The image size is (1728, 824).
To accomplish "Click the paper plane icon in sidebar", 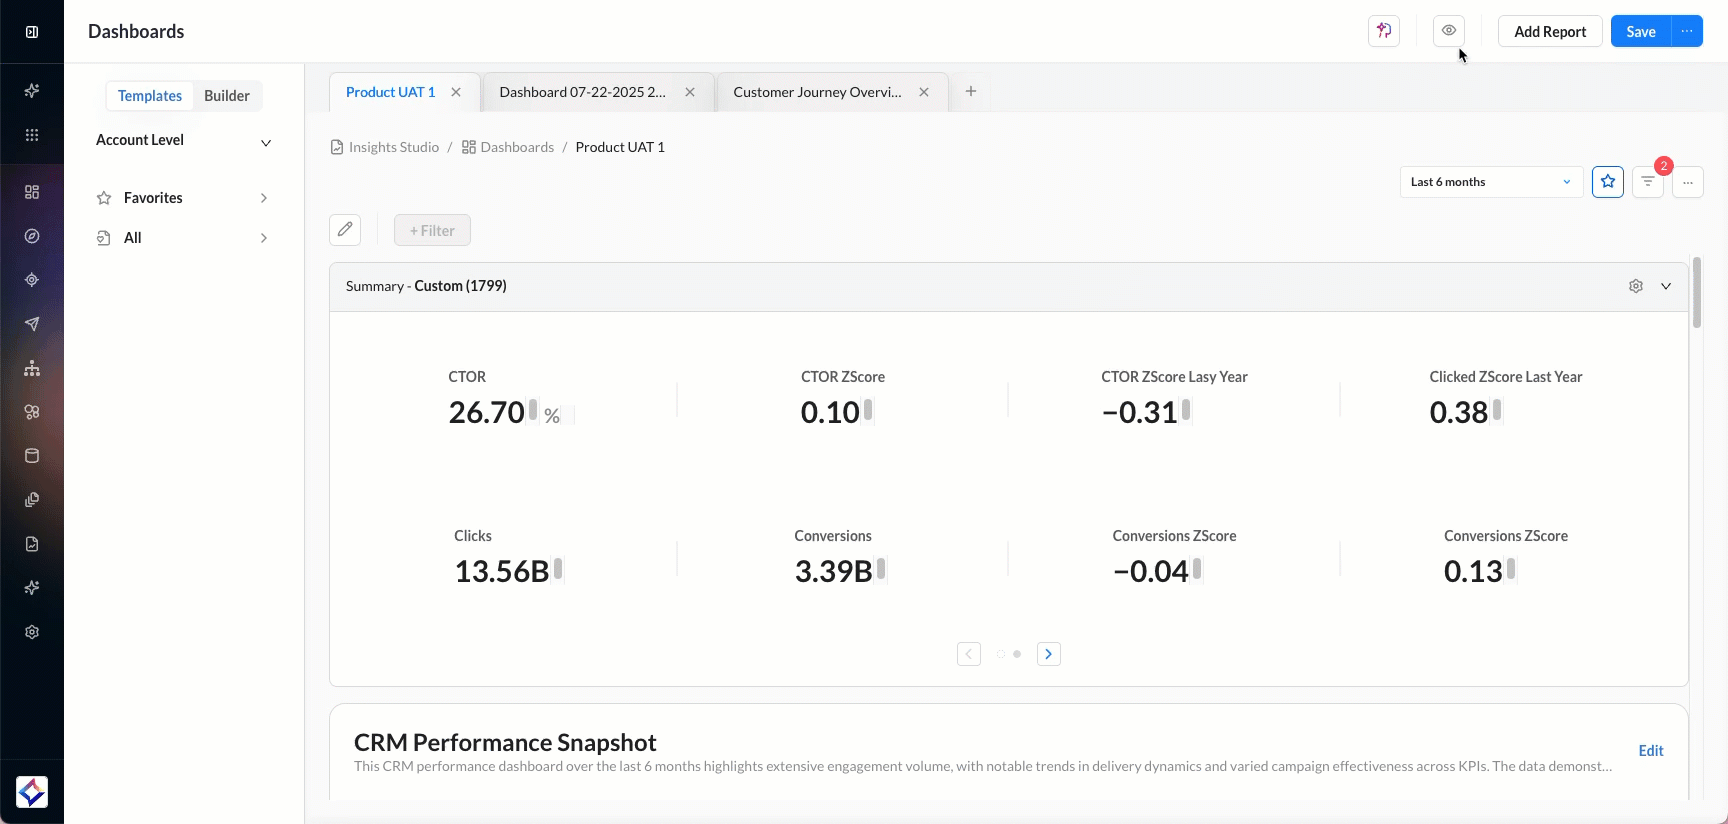I will coord(32,324).
